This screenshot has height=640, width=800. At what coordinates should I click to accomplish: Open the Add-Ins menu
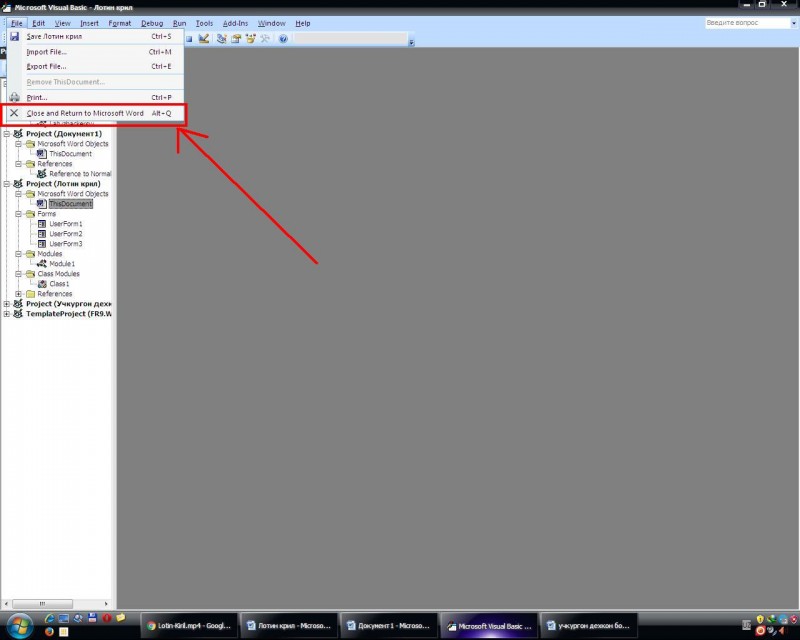(235, 23)
